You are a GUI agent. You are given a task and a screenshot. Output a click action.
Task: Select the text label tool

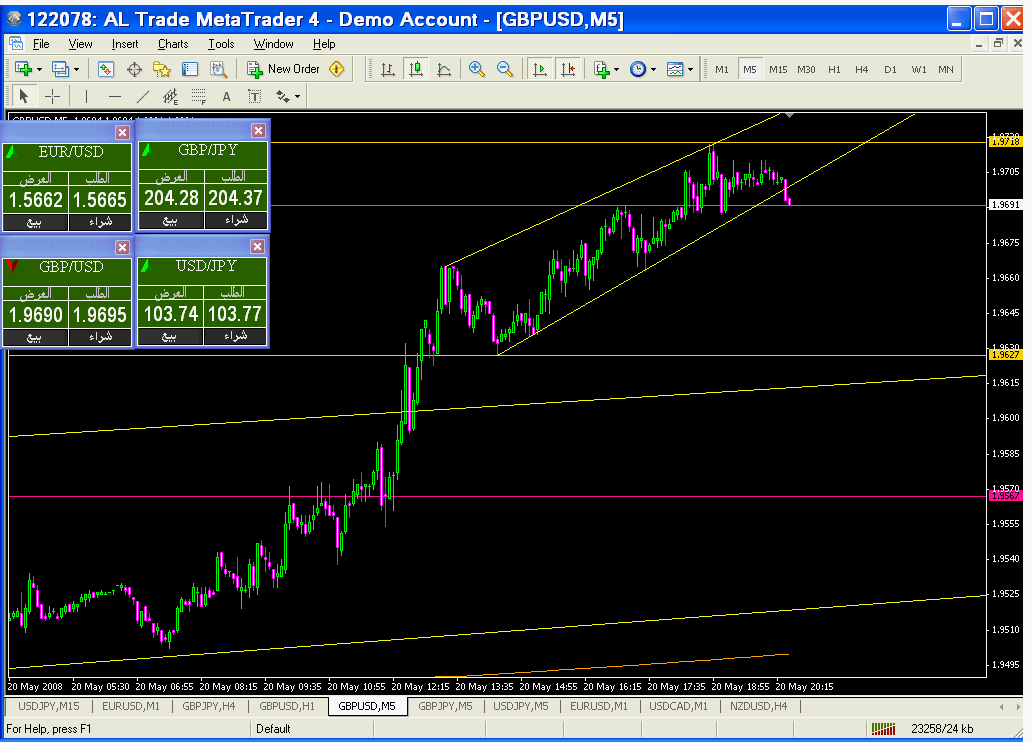(227, 96)
